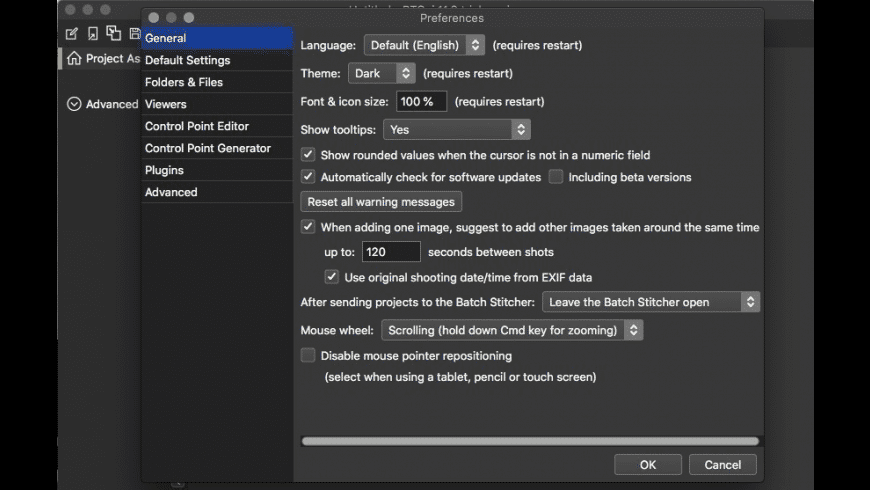
Task: Click the tablet, pencil or touch screen hint text
Action: pos(460,377)
